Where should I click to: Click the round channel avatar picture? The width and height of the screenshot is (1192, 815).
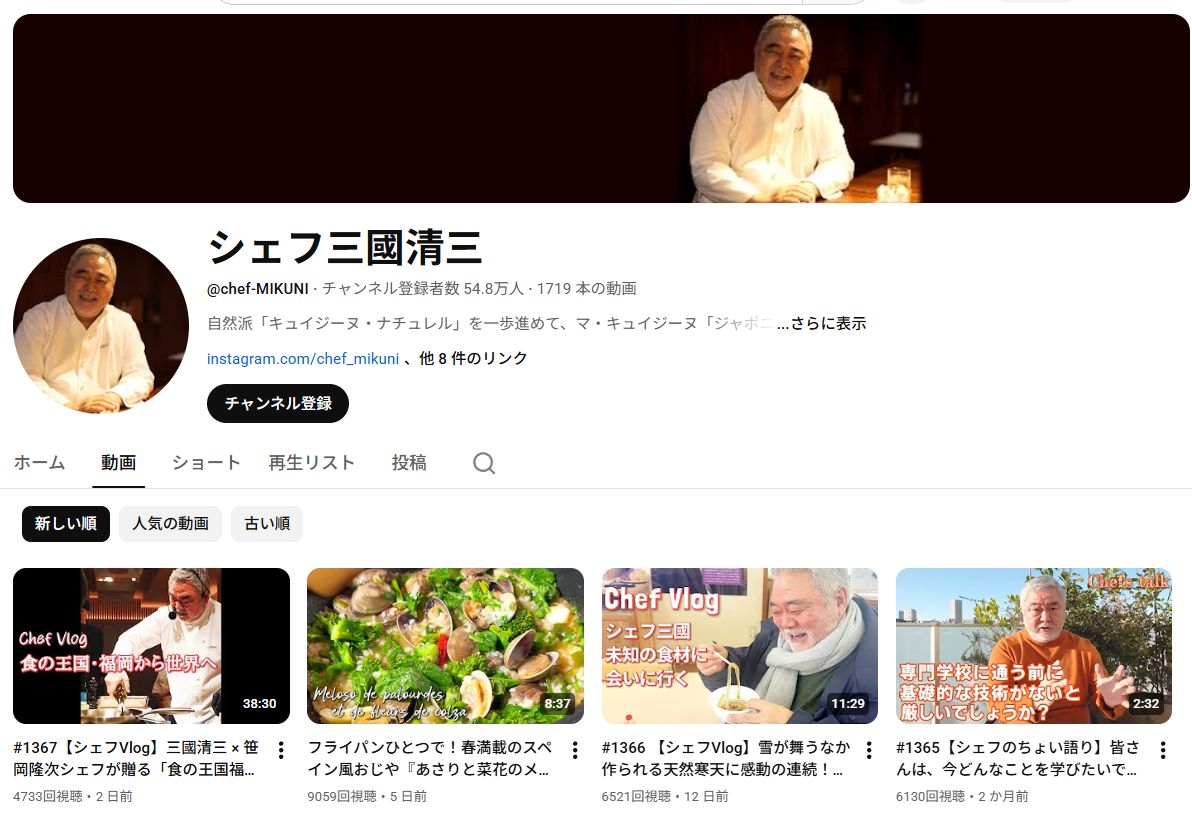pos(101,326)
